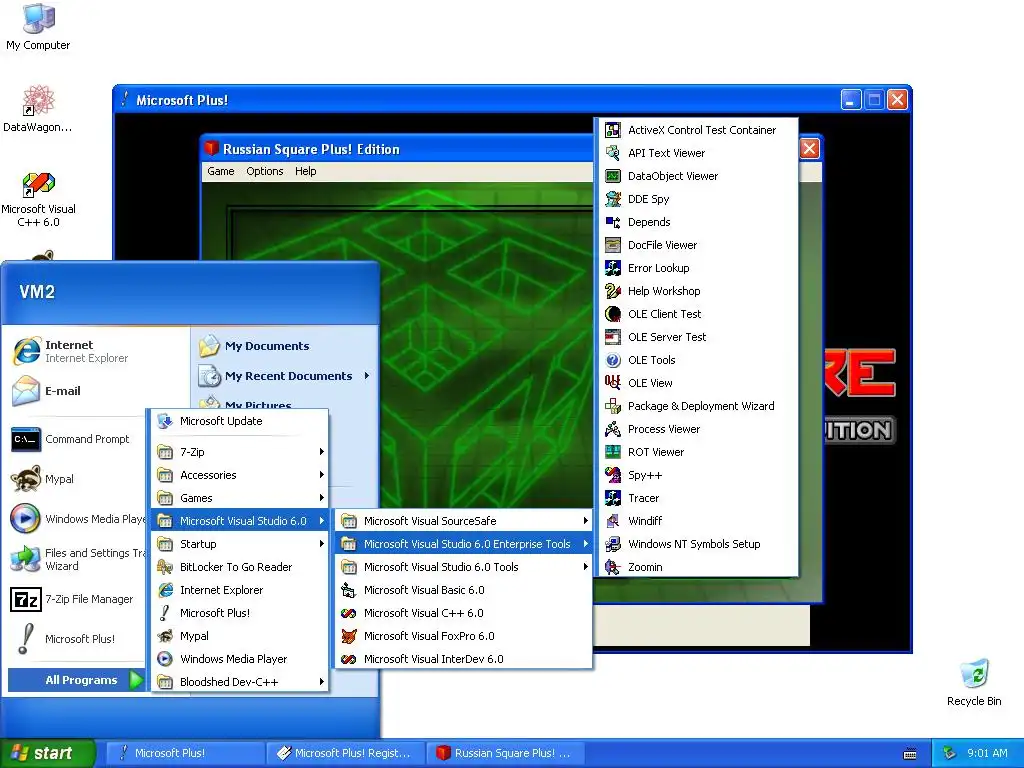Launch Microsoft Visual InterDev 6.0 icon
The height and width of the screenshot is (768, 1024).
(x=349, y=659)
